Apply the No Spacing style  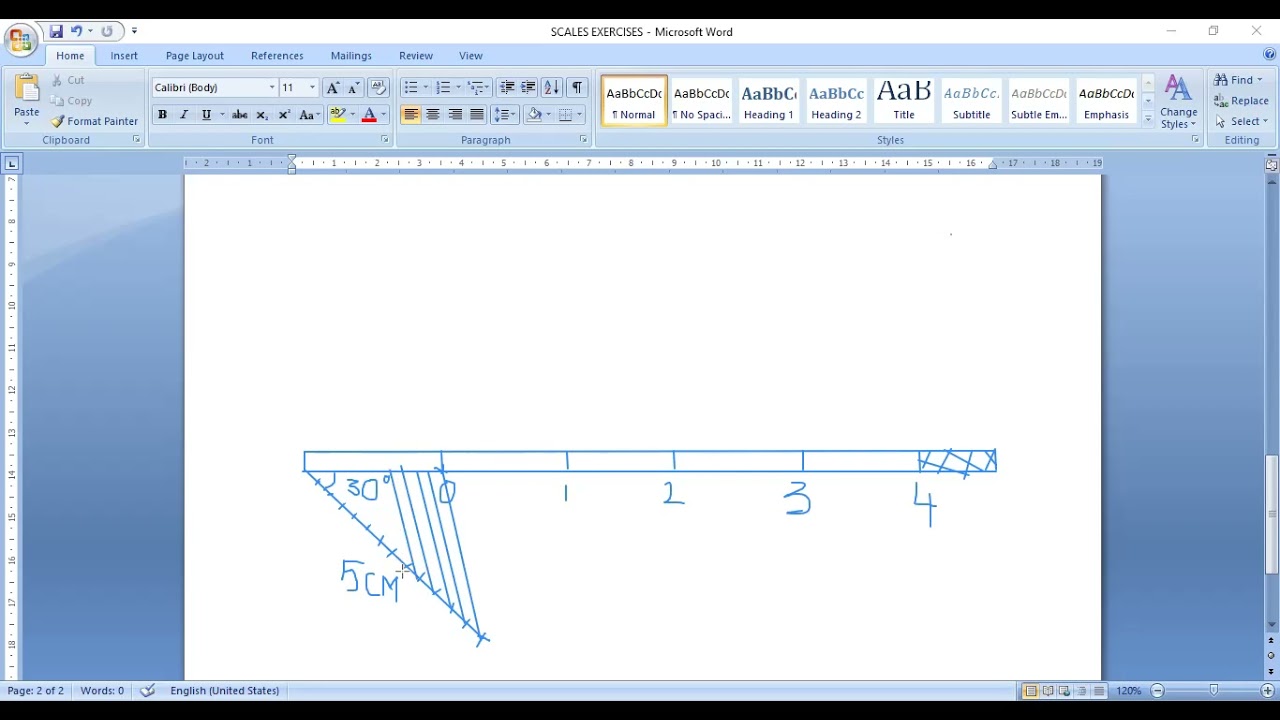pyautogui.click(x=701, y=101)
